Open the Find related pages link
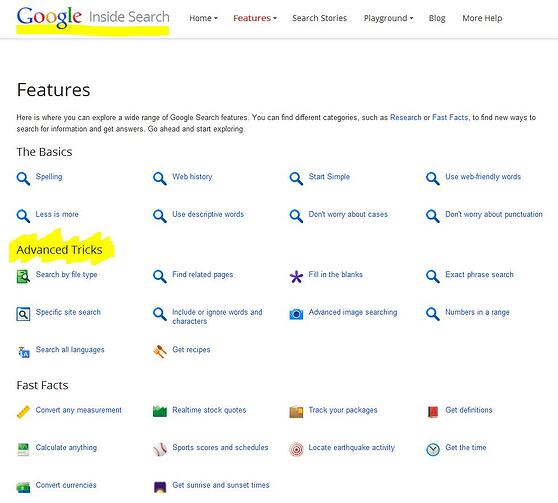The width and height of the screenshot is (558, 503). coord(203,274)
